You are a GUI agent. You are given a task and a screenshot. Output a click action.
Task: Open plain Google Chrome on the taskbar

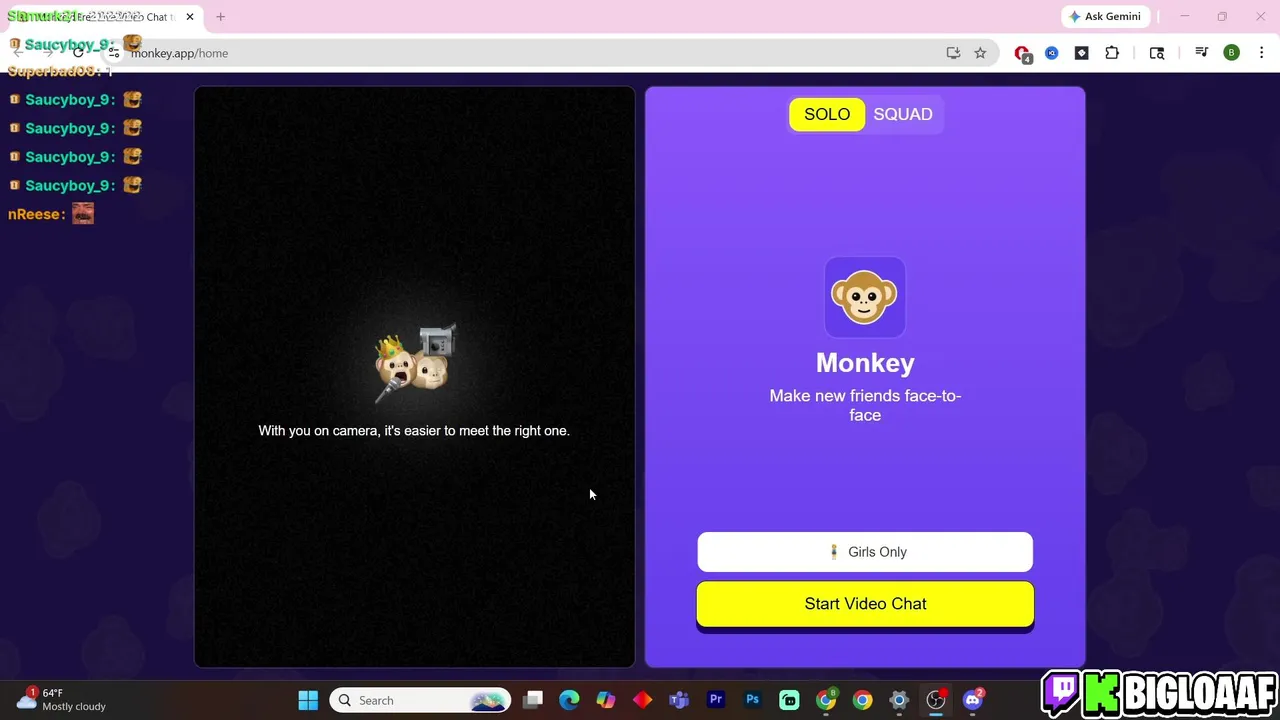coord(862,700)
